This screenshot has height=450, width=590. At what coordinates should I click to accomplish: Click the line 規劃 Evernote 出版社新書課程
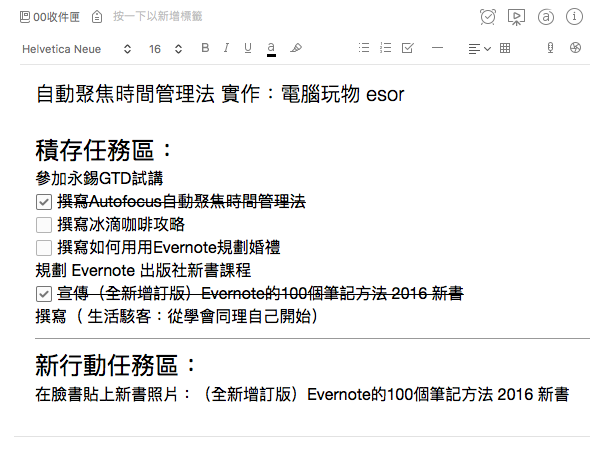(x=143, y=271)
